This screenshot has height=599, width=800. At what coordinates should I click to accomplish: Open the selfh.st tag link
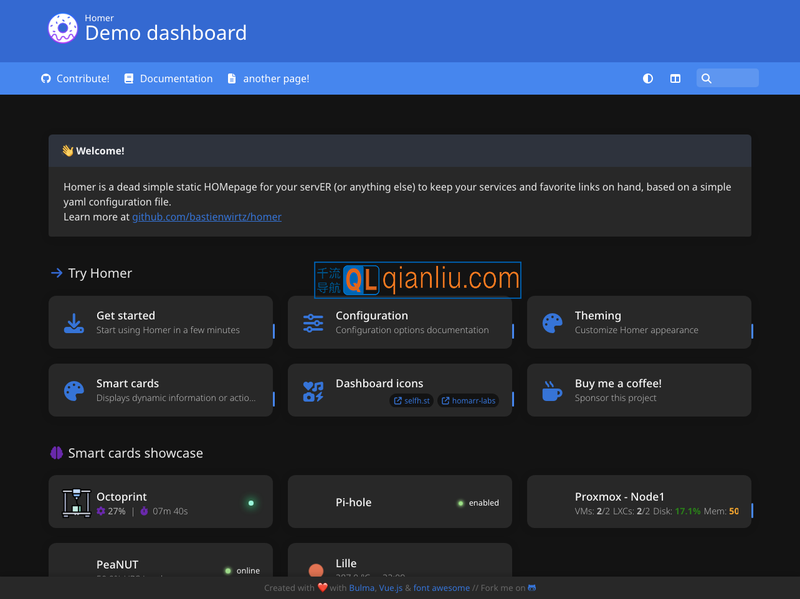[411, 401]
